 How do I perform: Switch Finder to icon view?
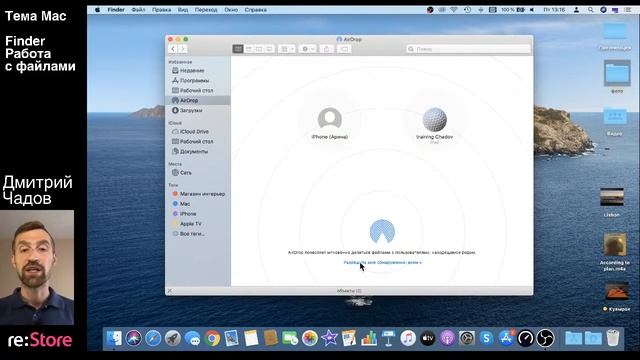[x=238, y=49]
